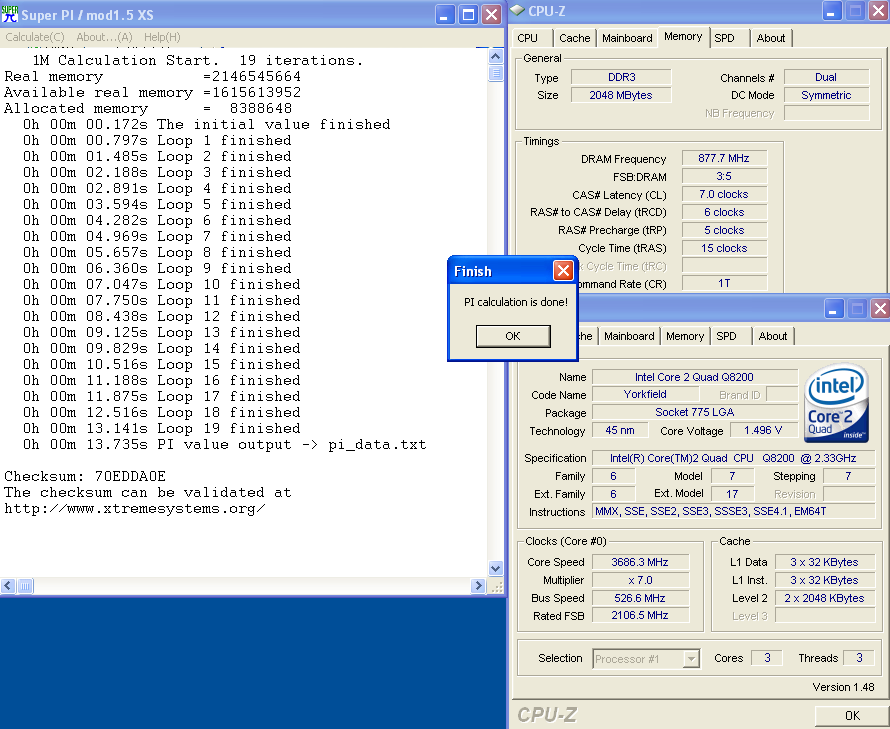This screenshot has width=890, height=729.
Task: Click the PI value output pi_data.txt line
Action: [x=225, y=444]
